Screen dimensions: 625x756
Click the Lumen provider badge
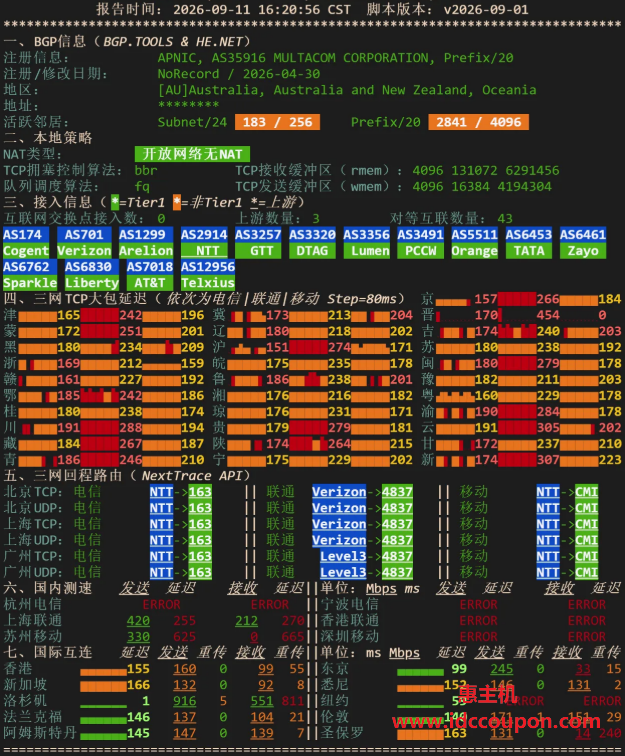(366, 251)
